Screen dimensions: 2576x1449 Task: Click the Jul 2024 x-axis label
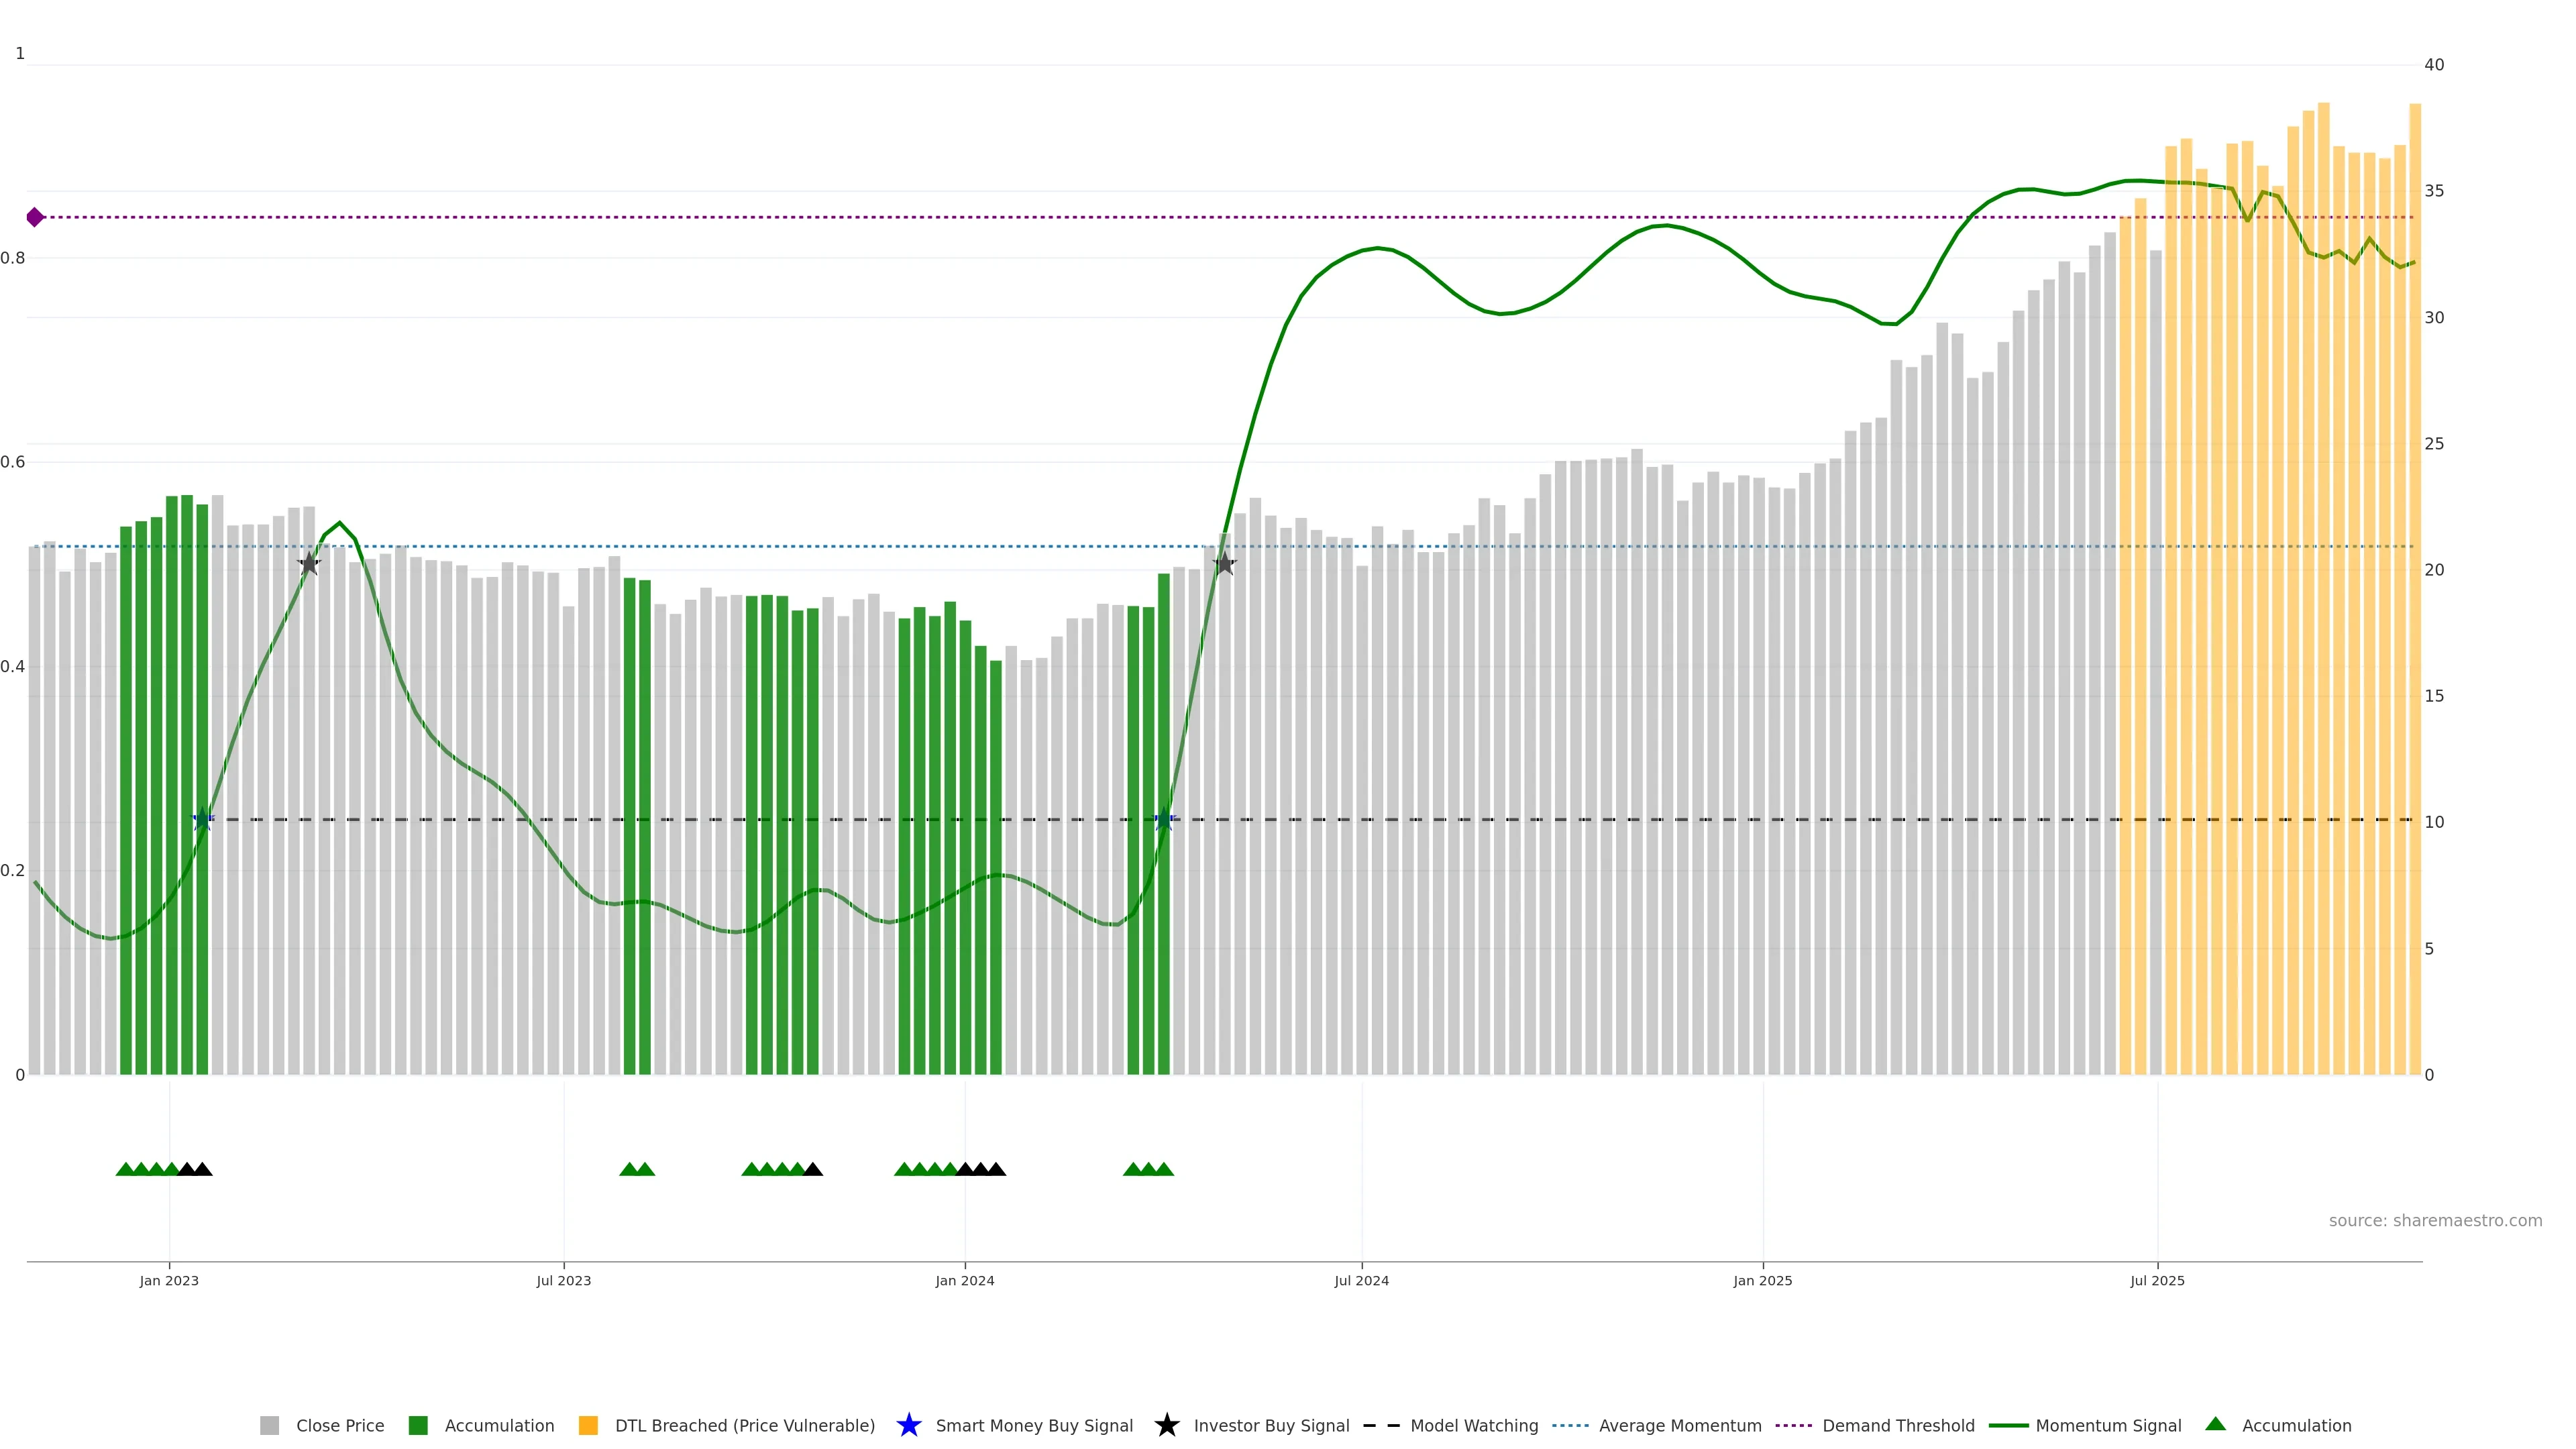1361,1281
